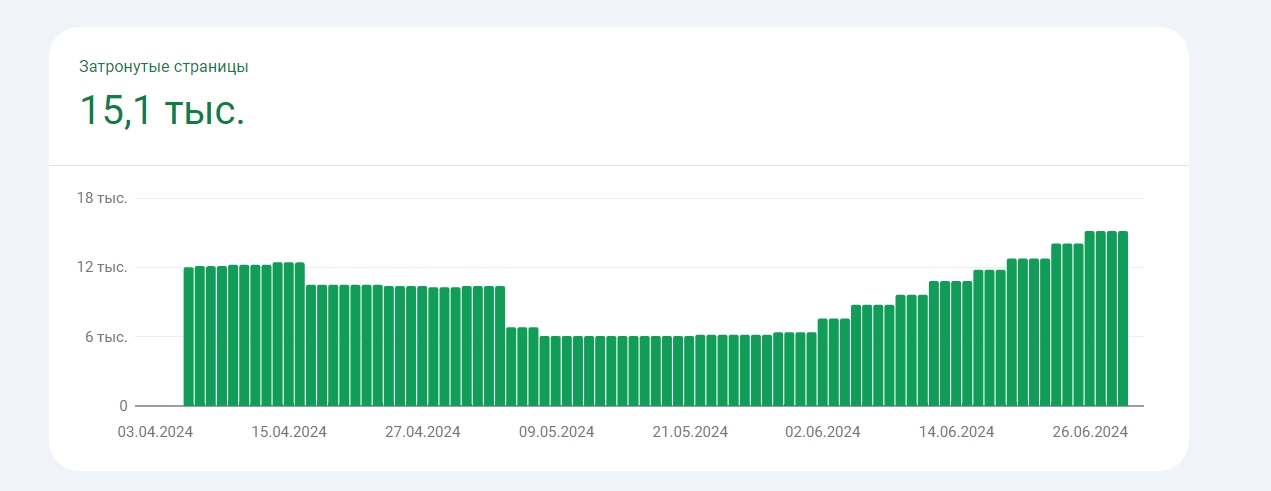Click the bar above the 21.05.2024 label

coord(689,371)
